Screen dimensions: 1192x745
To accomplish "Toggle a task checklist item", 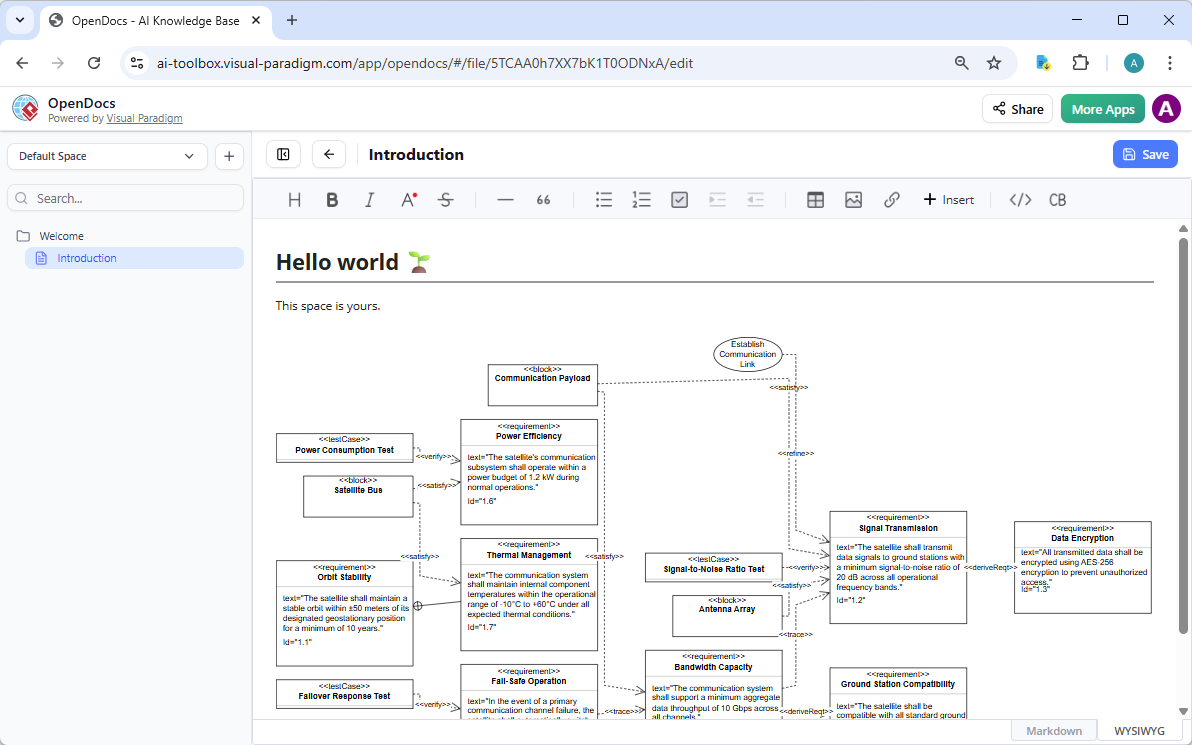I will coord(679,199).
